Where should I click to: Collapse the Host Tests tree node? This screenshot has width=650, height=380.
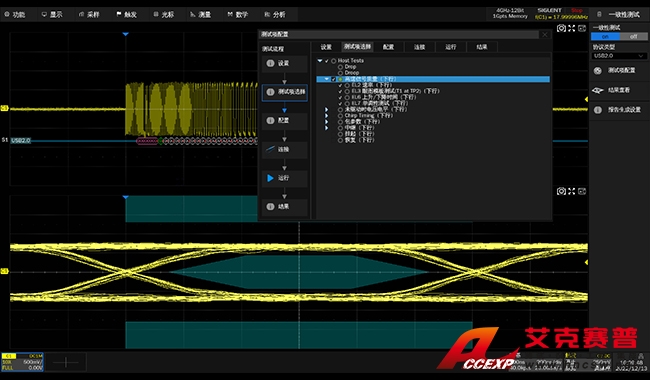coord(320,61)
